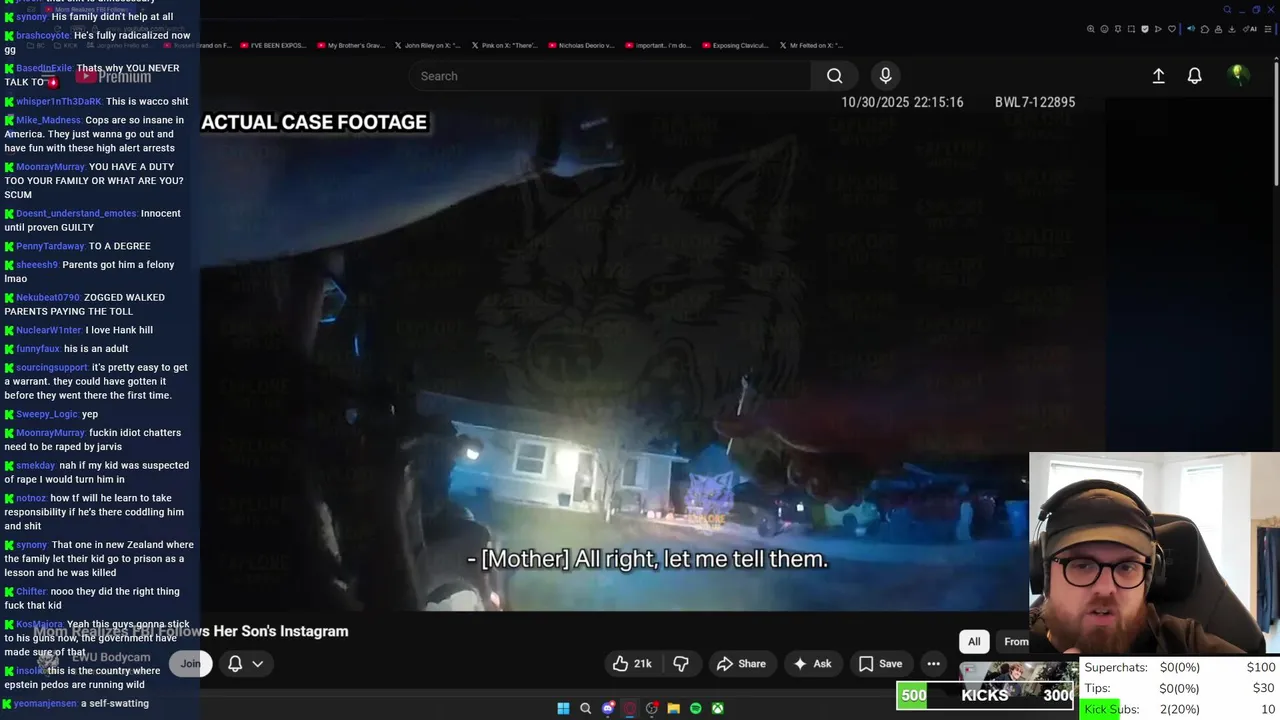Open the extensions cube icon
1280x720 pixels.
pyautogui.click(x=1205, y=29)
